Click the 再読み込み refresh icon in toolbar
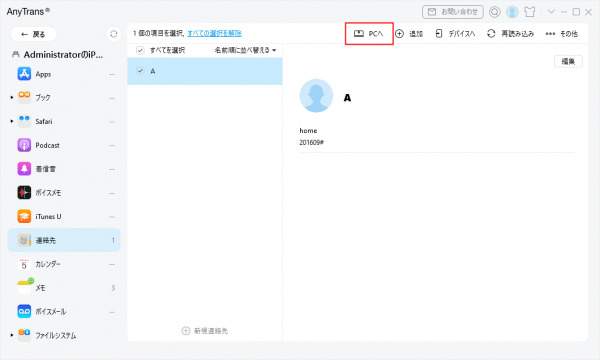Image resolution: width=600 pixels, height=360 pixels. click(491, 34)
